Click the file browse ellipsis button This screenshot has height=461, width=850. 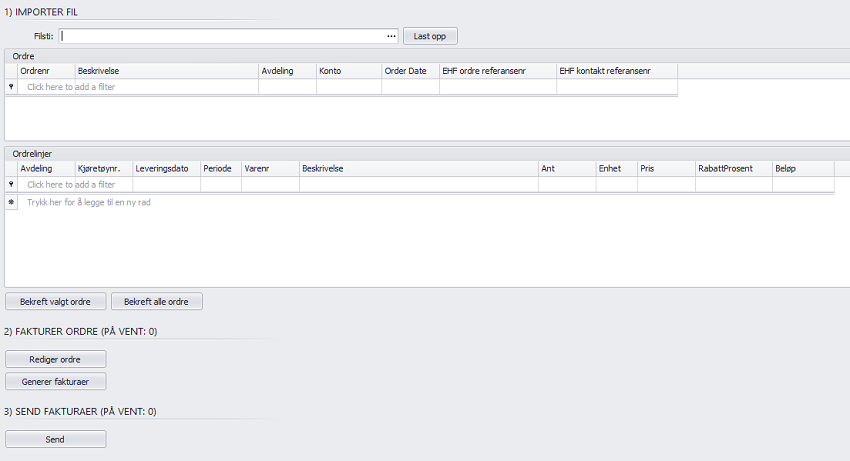coord(391,36)
